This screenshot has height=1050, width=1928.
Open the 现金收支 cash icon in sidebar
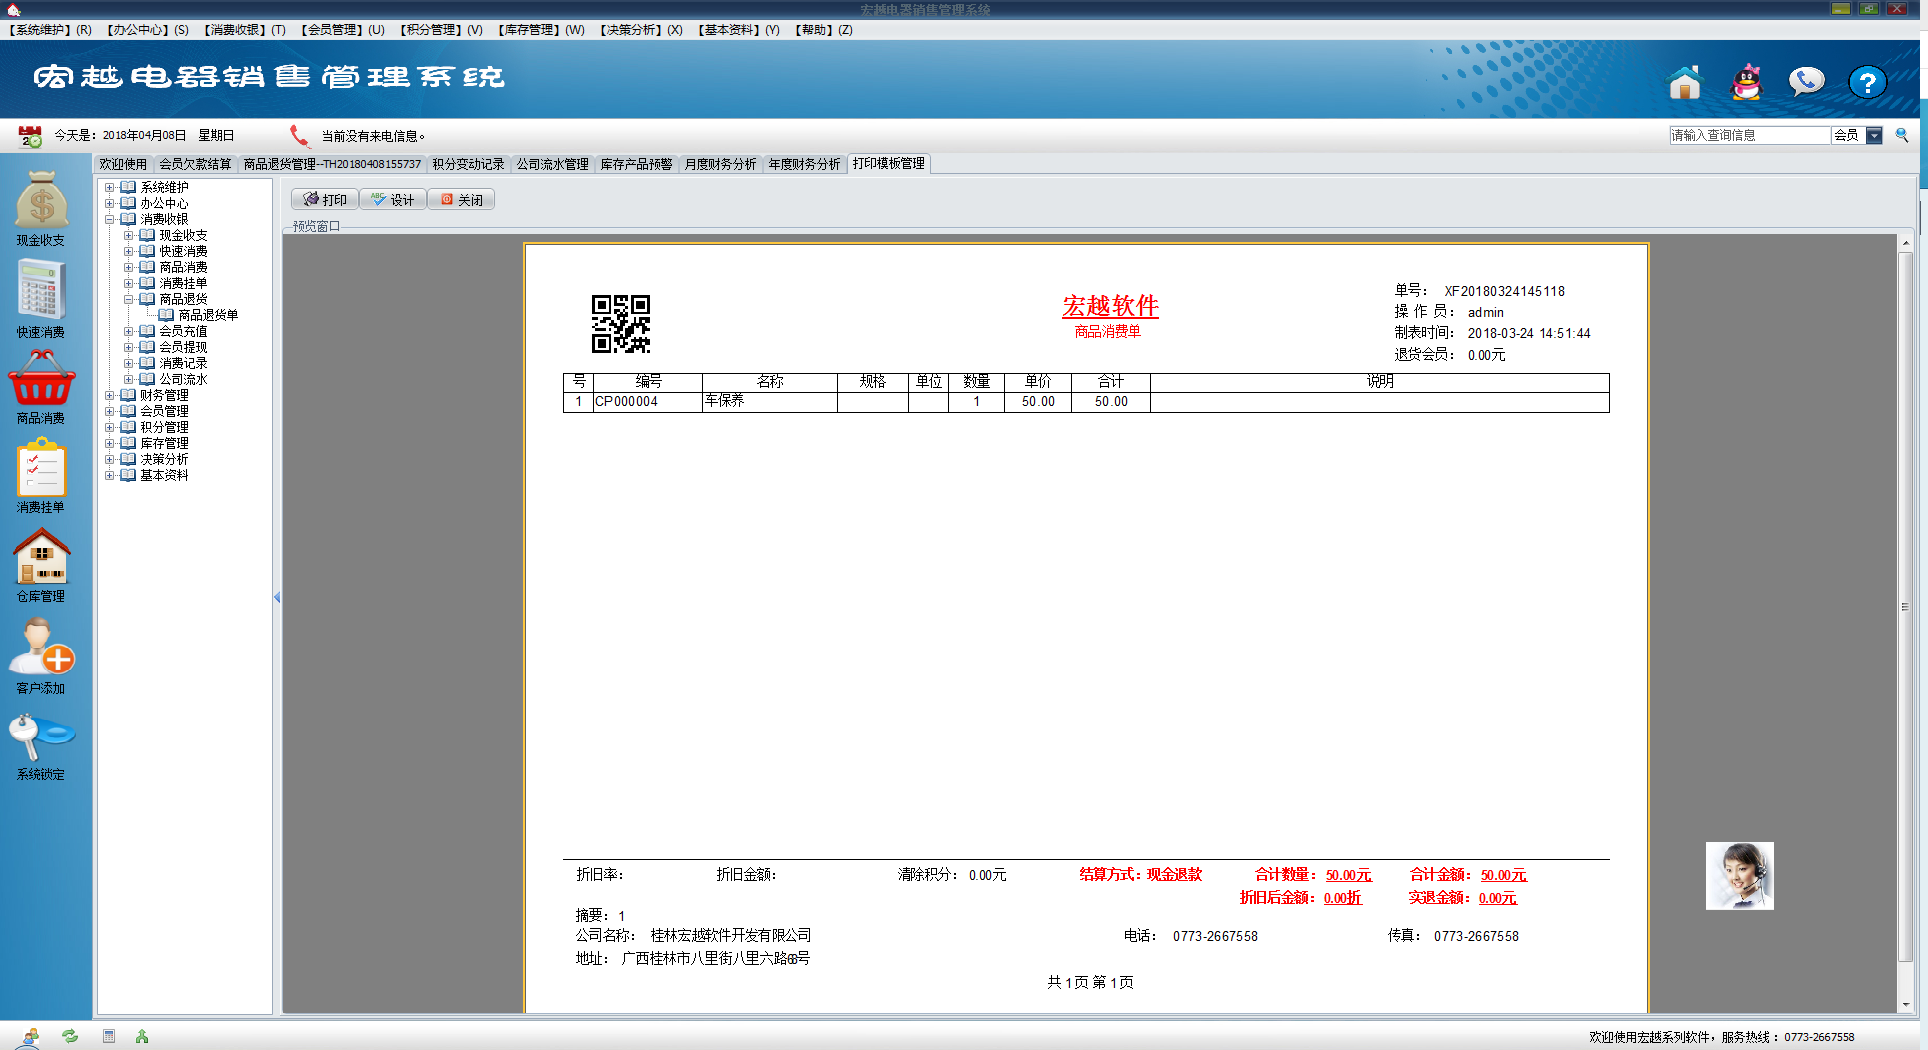pyautogui.click(x=41, y=200)
